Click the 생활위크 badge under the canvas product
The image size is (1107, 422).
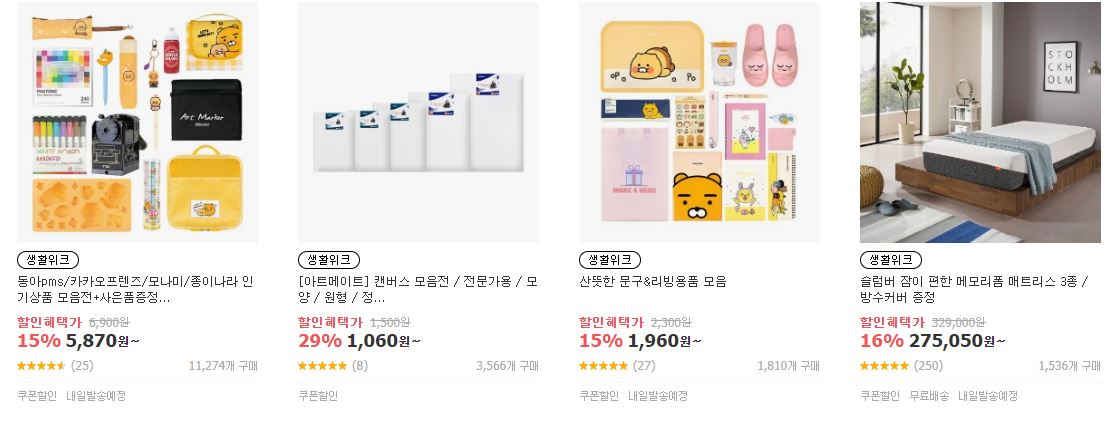pyautogui.click(x=329, y=260)
